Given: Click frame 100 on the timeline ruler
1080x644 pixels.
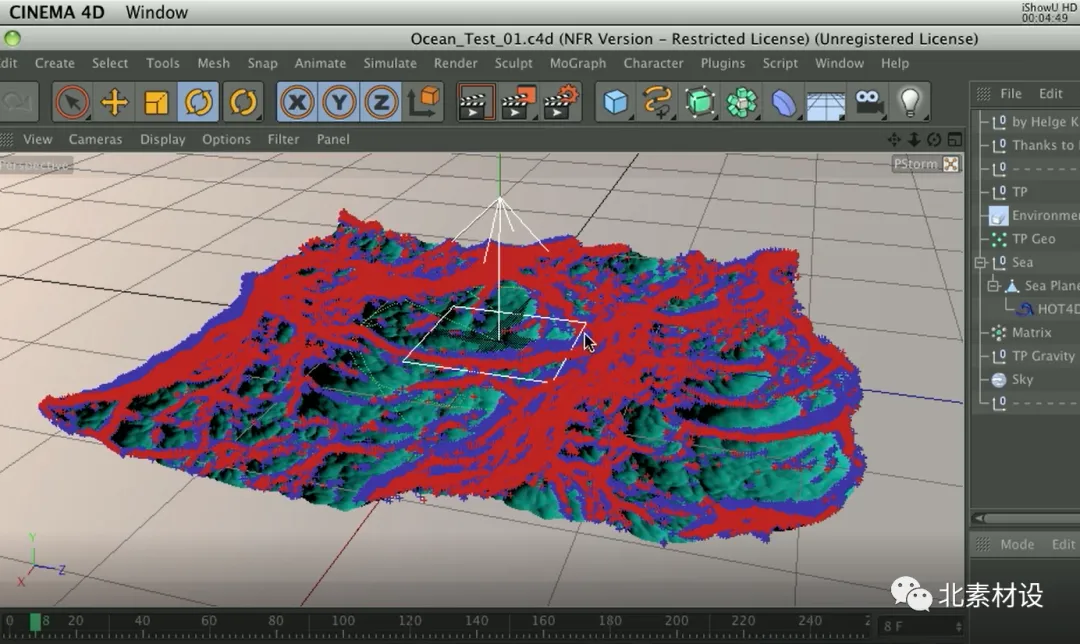Looking at the screenshot, I should pos(343,621).
